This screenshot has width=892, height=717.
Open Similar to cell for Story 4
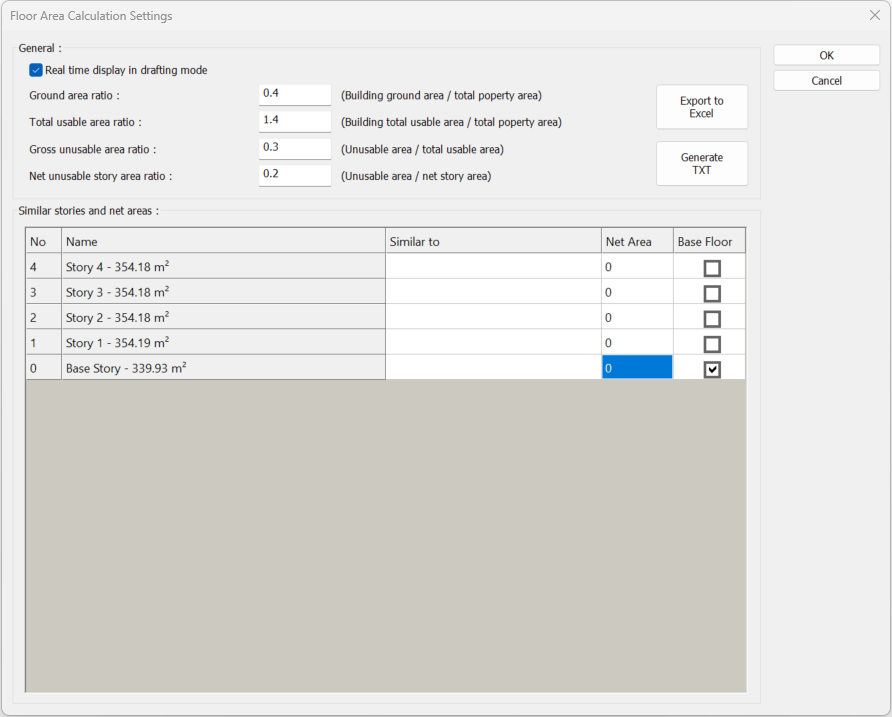493,267
